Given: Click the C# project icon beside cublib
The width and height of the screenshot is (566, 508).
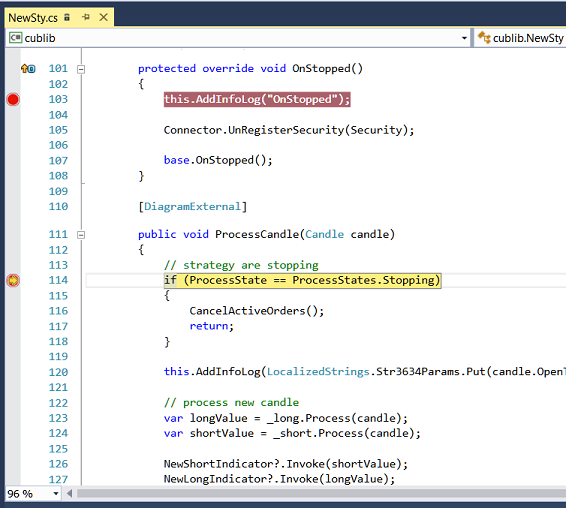Looking at the screenshot, I should pos(15,38).
